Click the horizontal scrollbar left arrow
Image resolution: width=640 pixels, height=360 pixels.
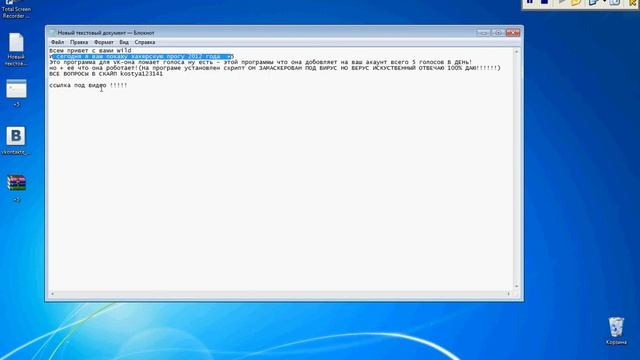(52, 293)
